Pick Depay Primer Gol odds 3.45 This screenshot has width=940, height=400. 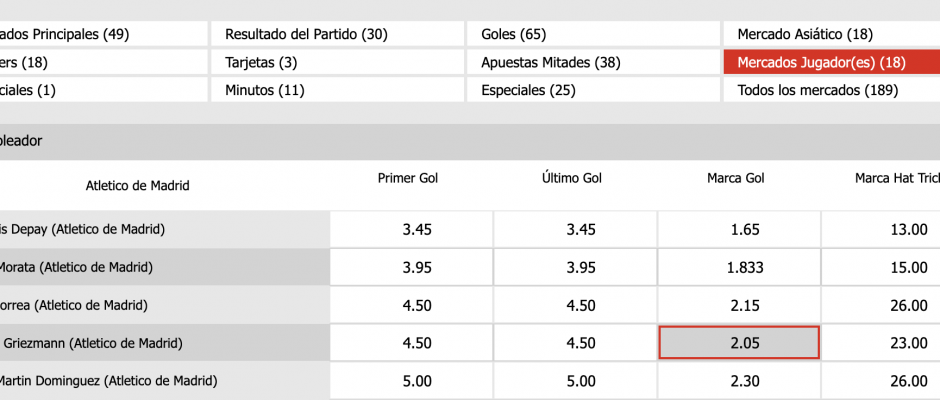coord(417,229)
